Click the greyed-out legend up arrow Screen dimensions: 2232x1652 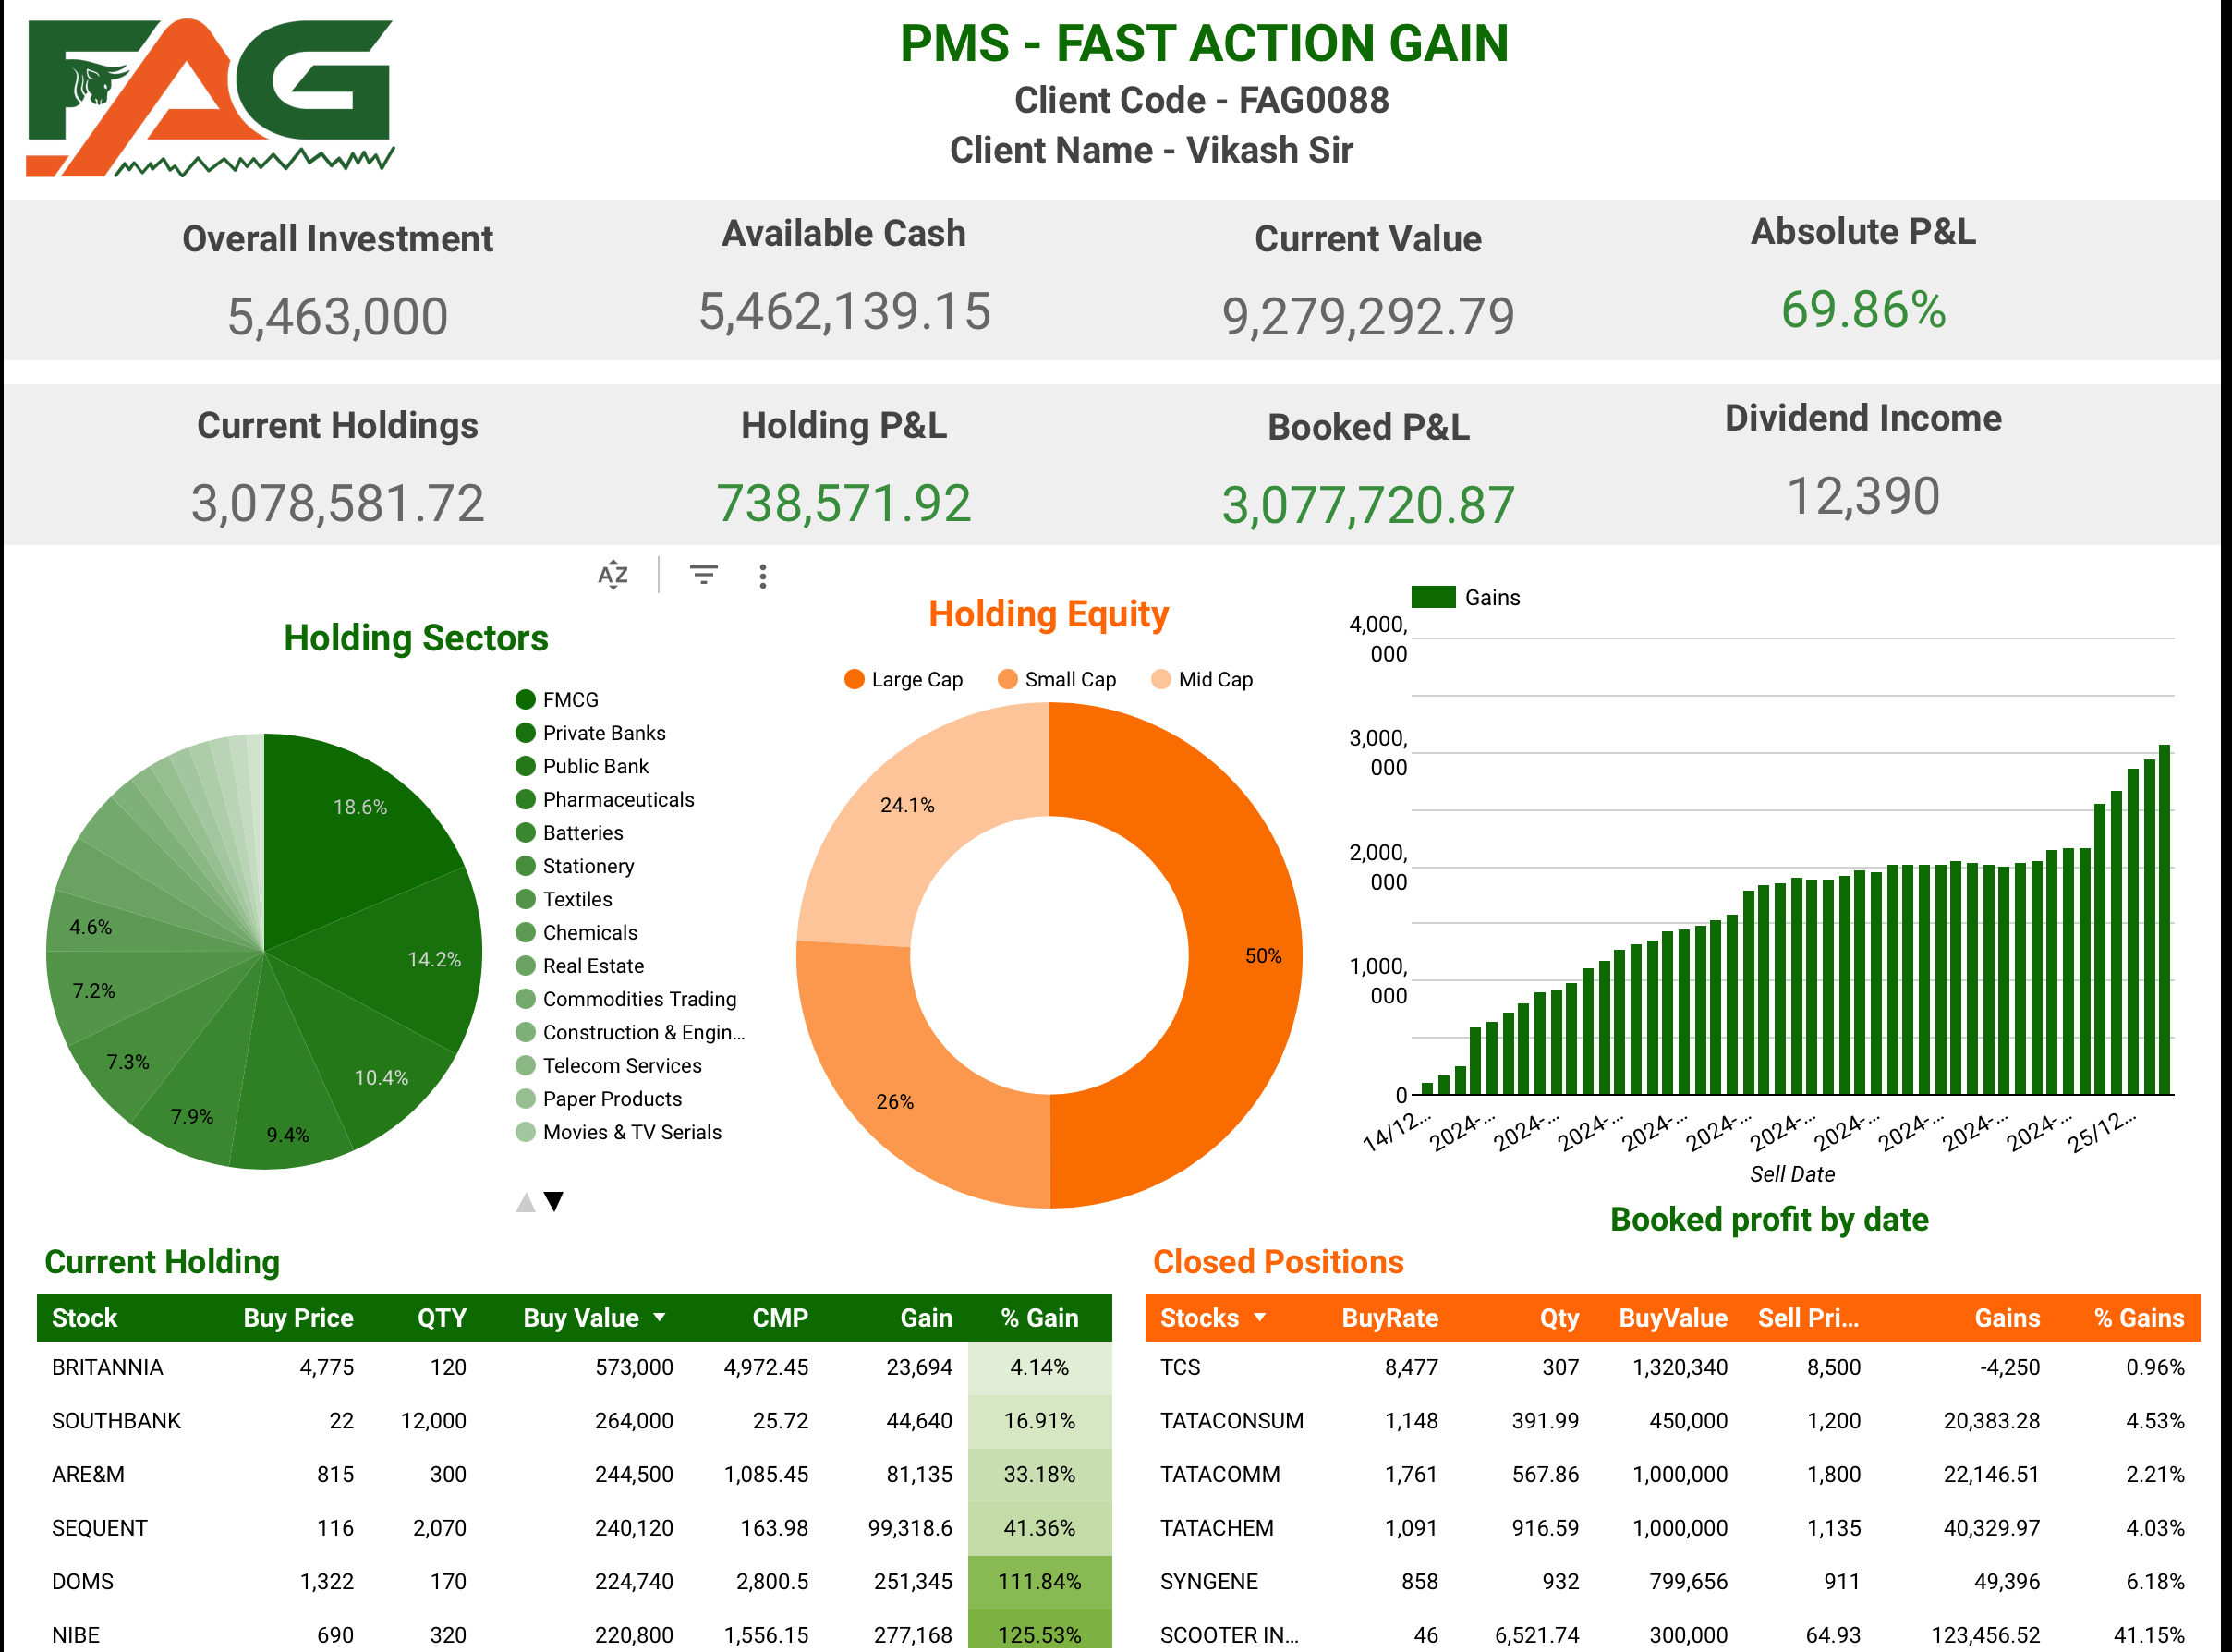[x=525, y=1201]
